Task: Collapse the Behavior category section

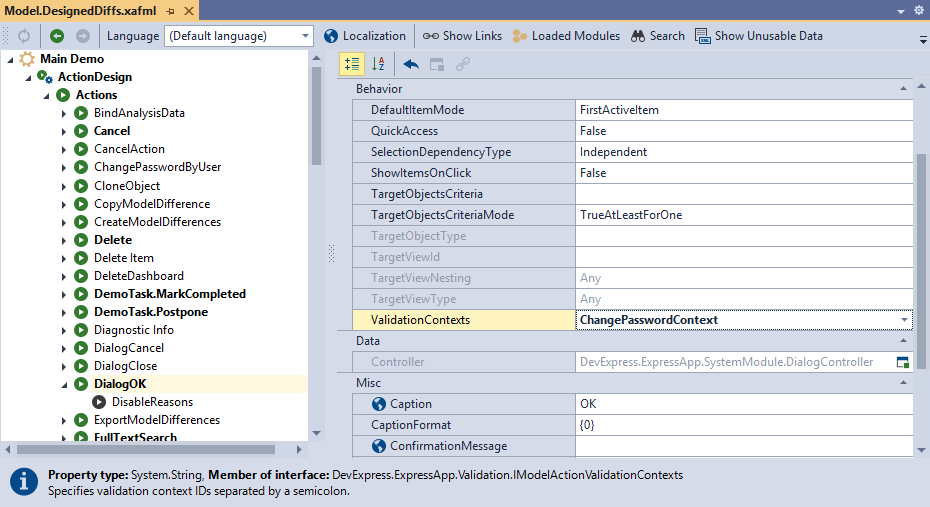Action: [904, 89]
